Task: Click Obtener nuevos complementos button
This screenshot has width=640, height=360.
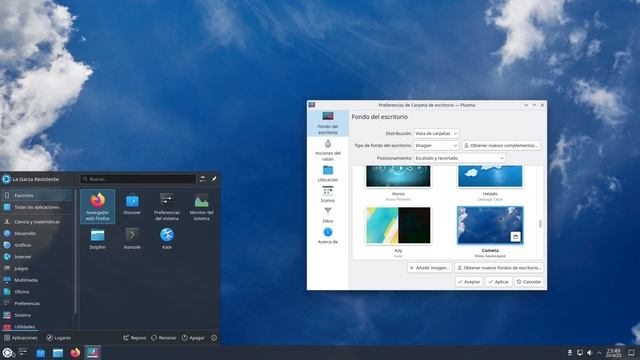Action: (501, 145)
